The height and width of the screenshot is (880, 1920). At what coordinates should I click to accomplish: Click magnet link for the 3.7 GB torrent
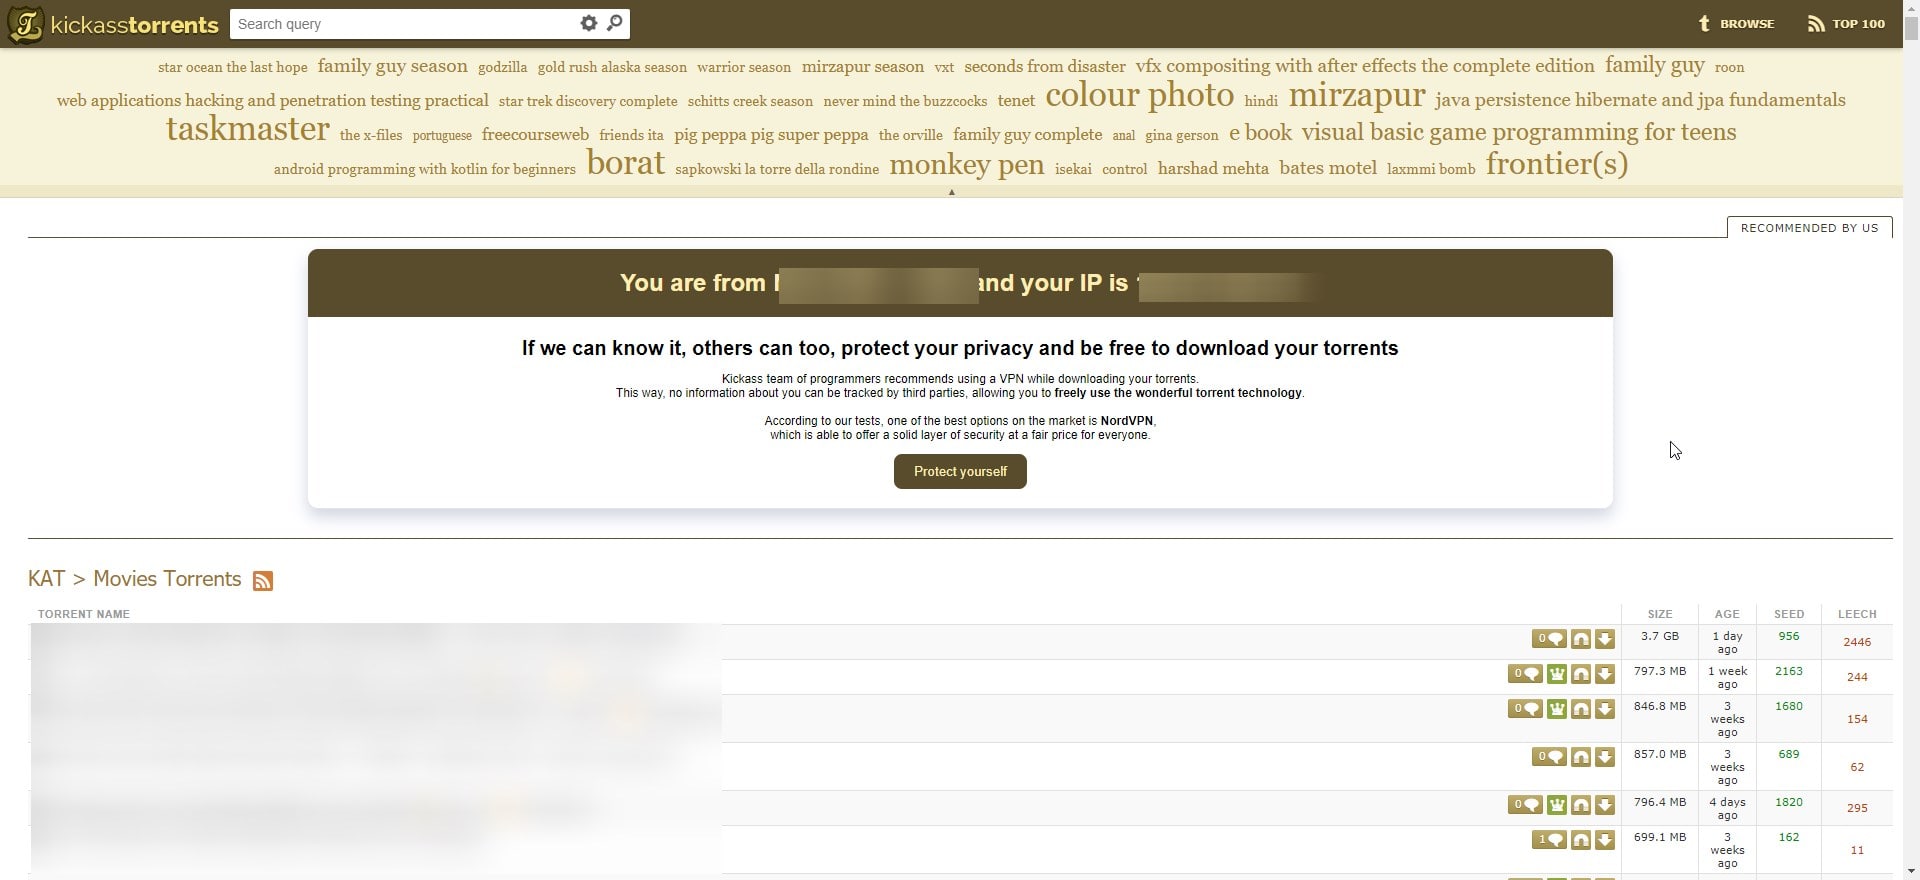pos(1581,639)
